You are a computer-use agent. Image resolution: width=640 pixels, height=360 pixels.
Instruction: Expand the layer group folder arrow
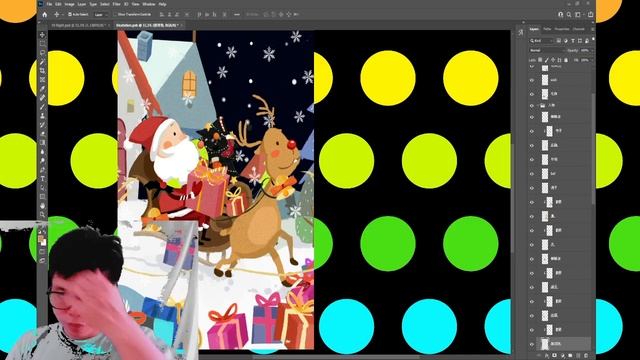coord(538,105)
